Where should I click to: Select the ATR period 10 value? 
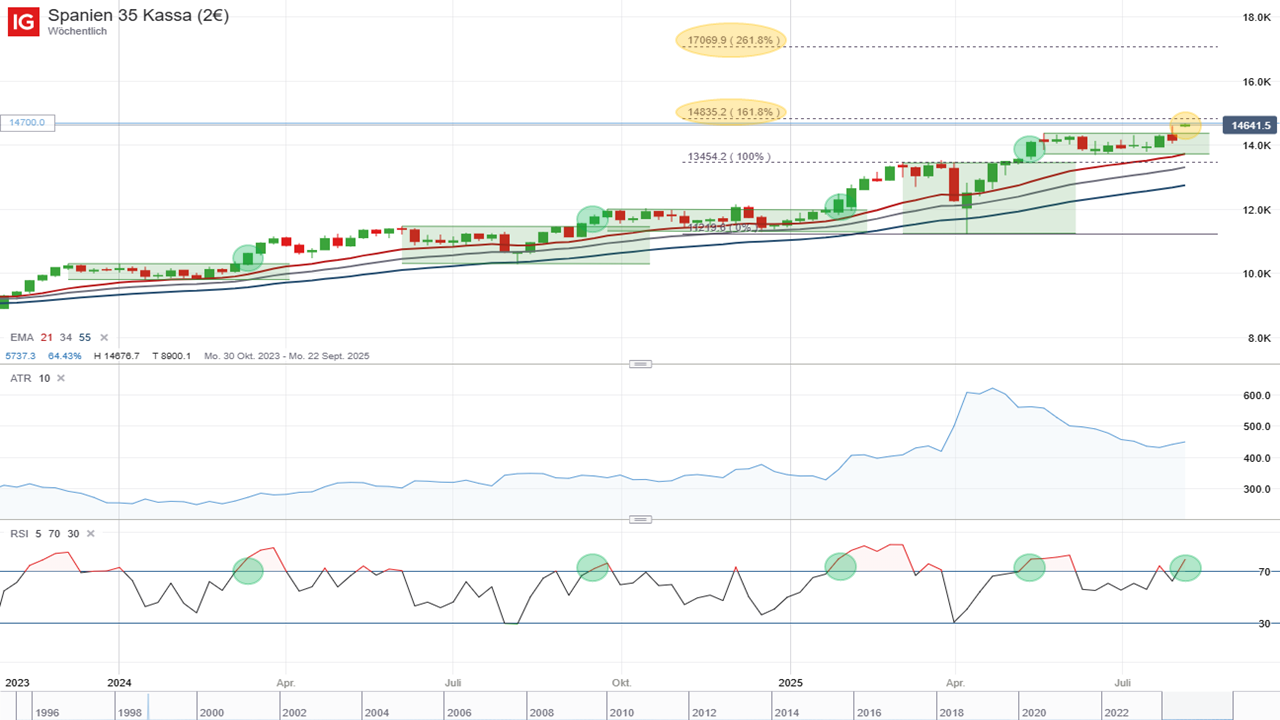(x=44, y=378)
